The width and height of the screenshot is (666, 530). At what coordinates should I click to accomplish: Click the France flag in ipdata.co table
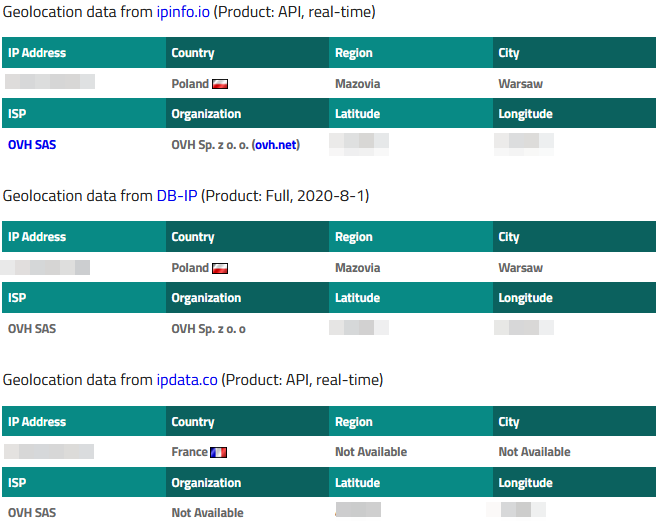(218, 452)
